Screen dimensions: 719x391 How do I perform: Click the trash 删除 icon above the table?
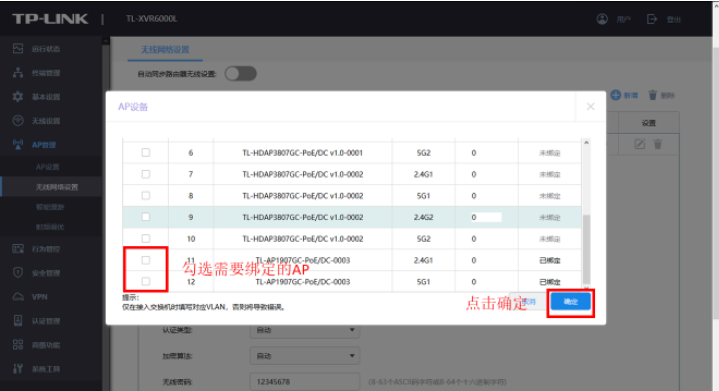[653, 95]
